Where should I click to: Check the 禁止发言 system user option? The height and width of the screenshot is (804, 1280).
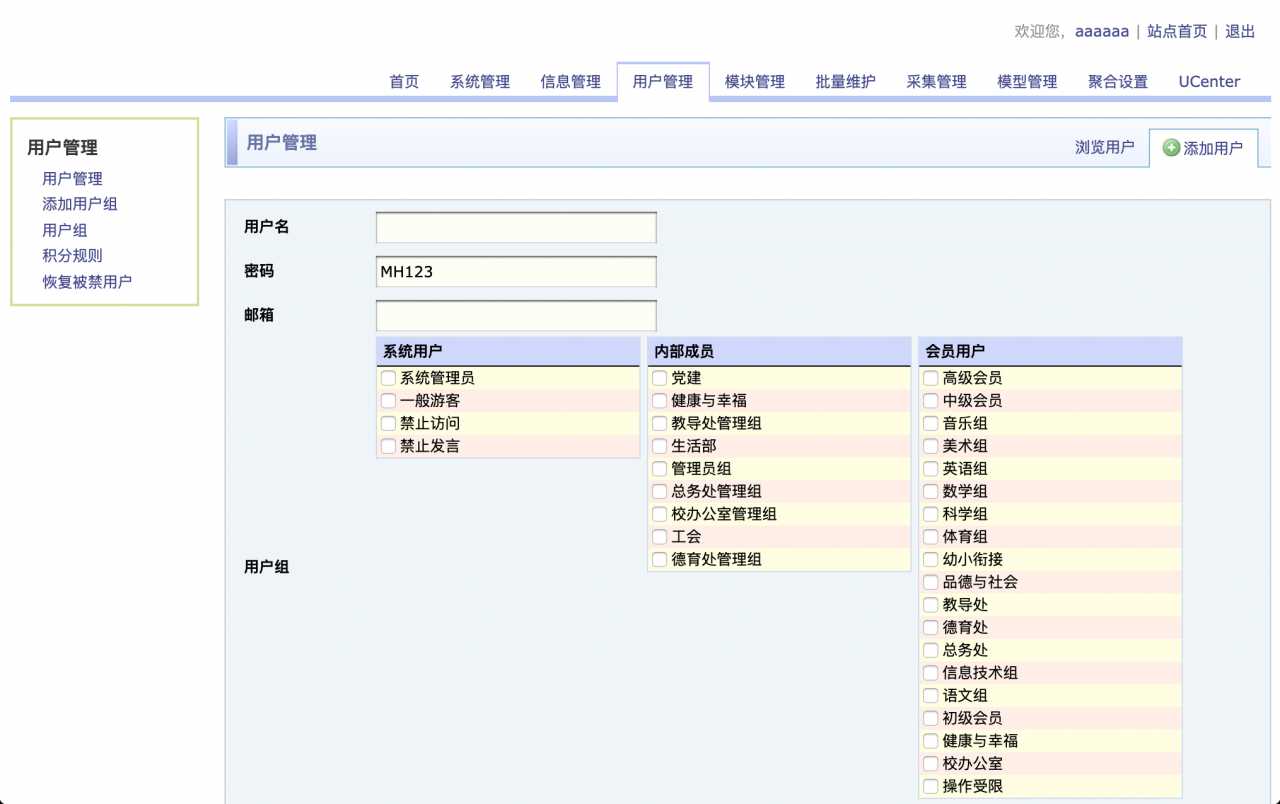tap(388, 446)
